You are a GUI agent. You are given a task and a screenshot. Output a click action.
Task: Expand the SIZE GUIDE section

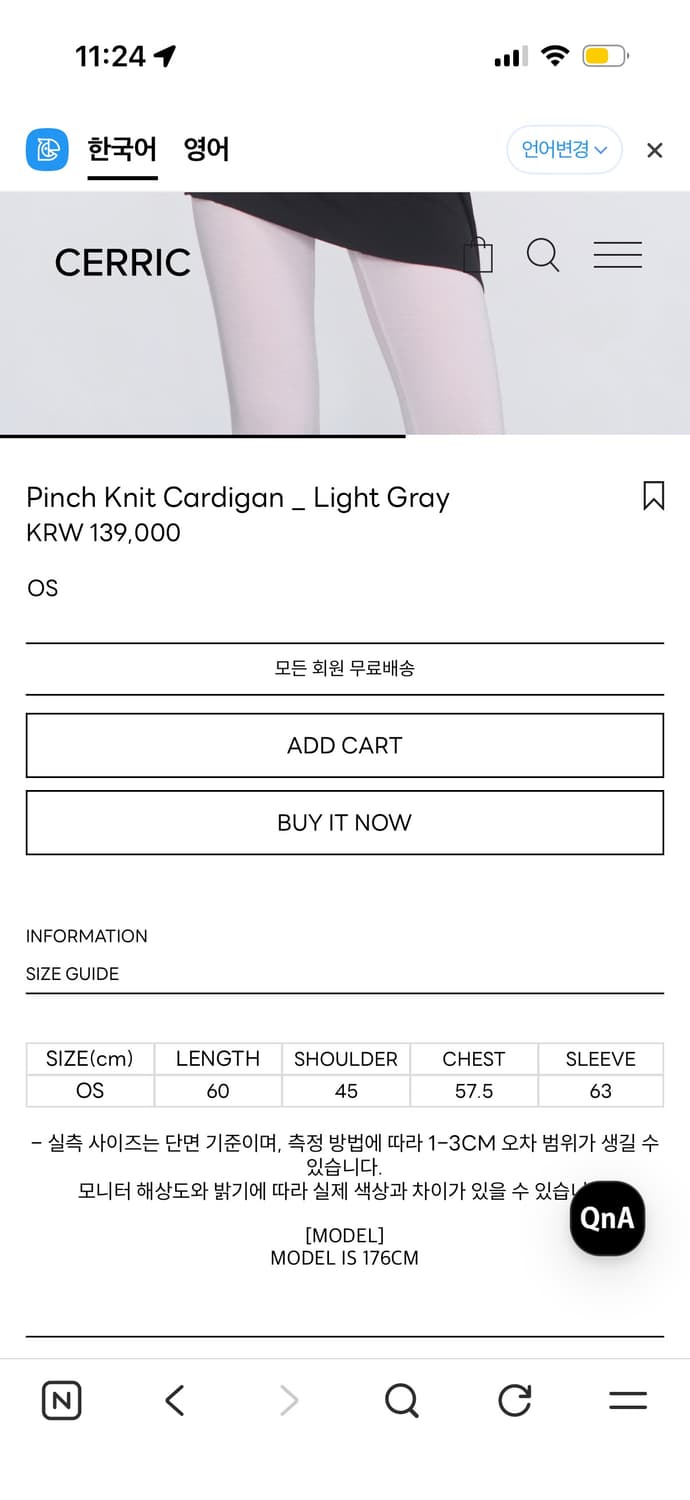72,974
